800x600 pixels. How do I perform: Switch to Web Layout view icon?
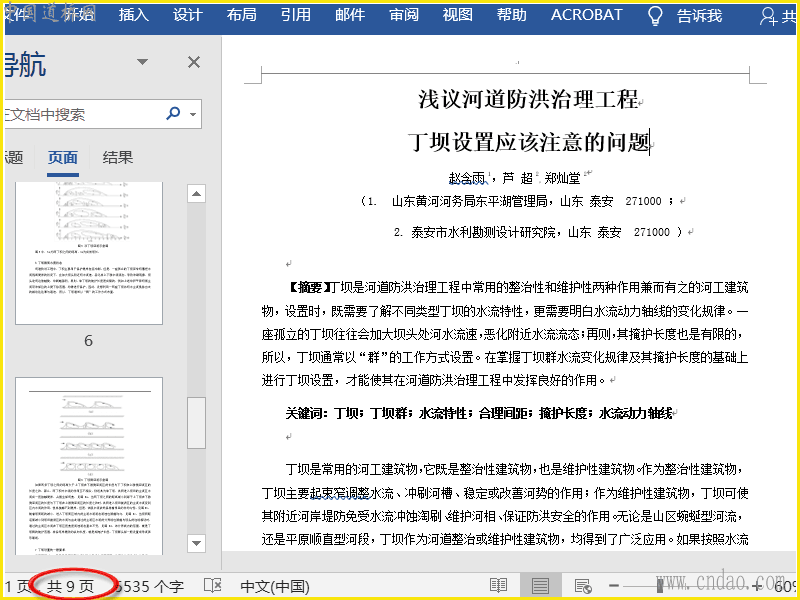(582, 585)
